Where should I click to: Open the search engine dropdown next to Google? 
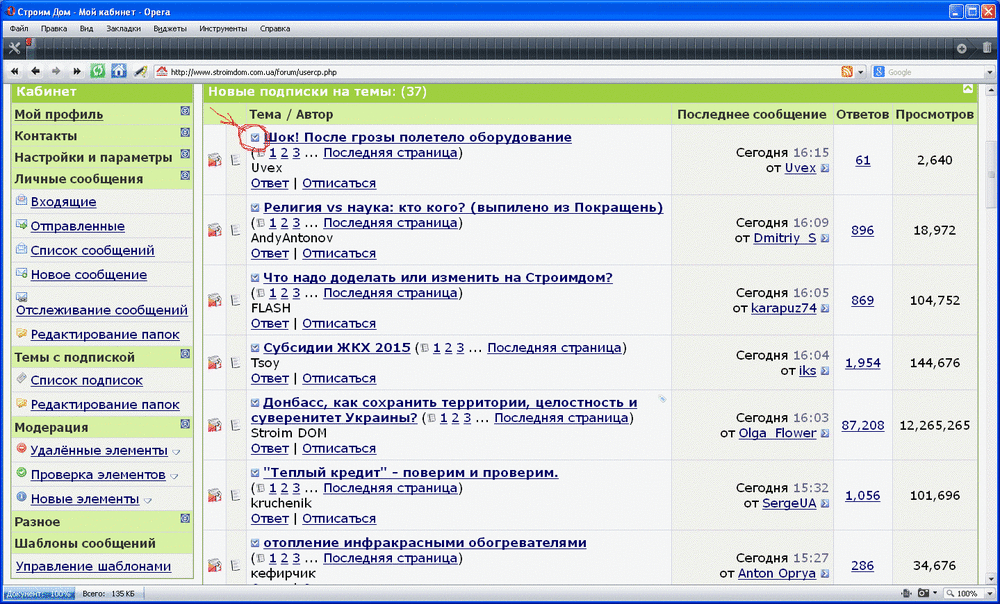click(x=989, y=71)
